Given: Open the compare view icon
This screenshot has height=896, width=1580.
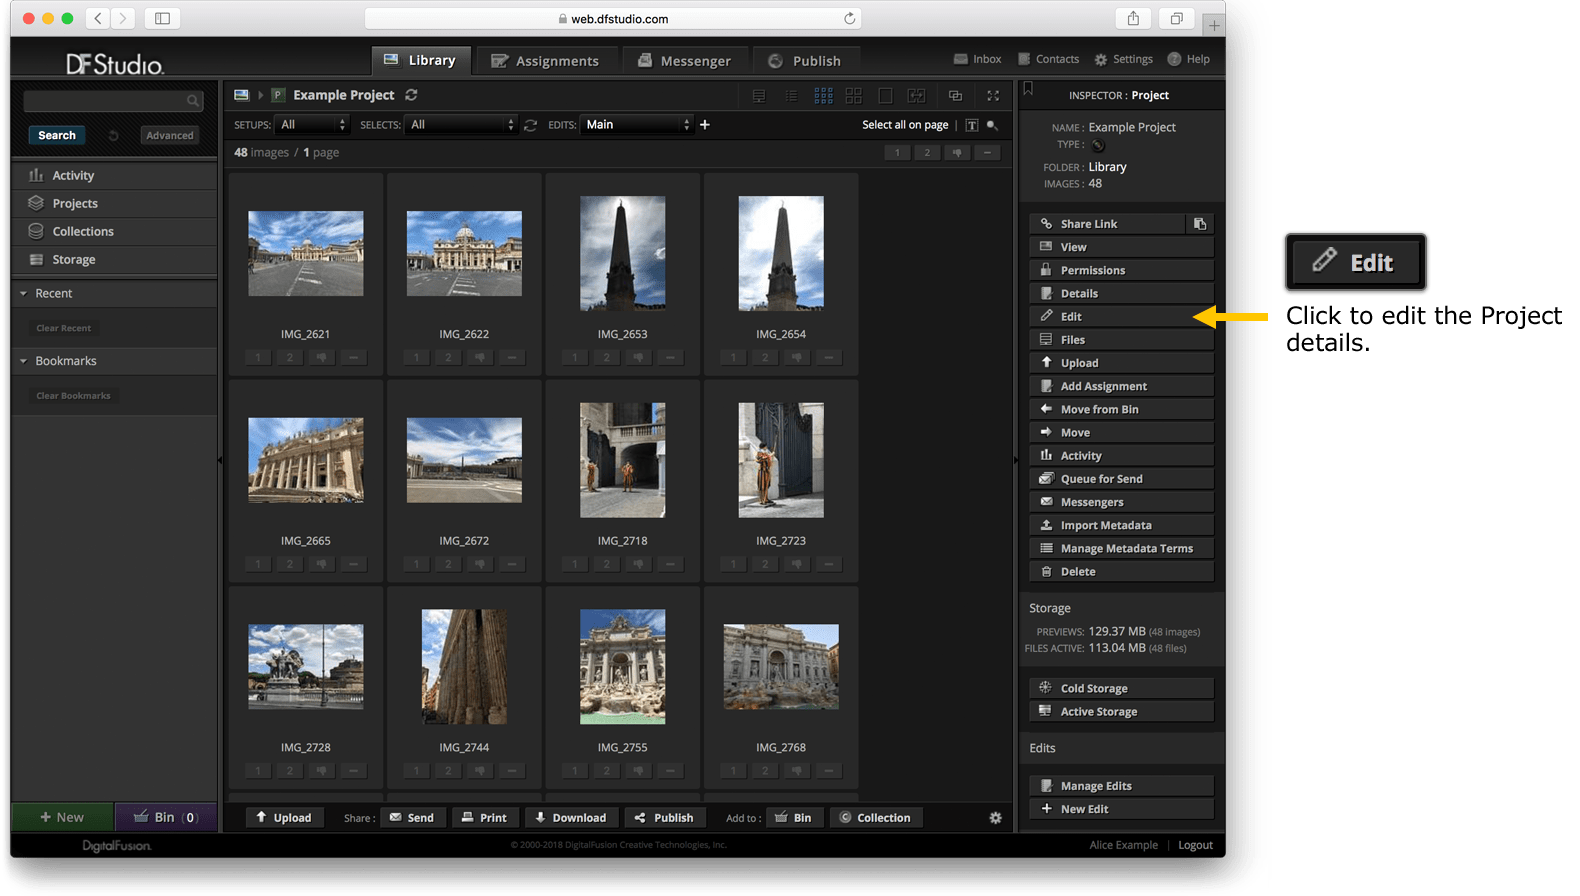Looking at the screenshot, I should click(916, 95).
